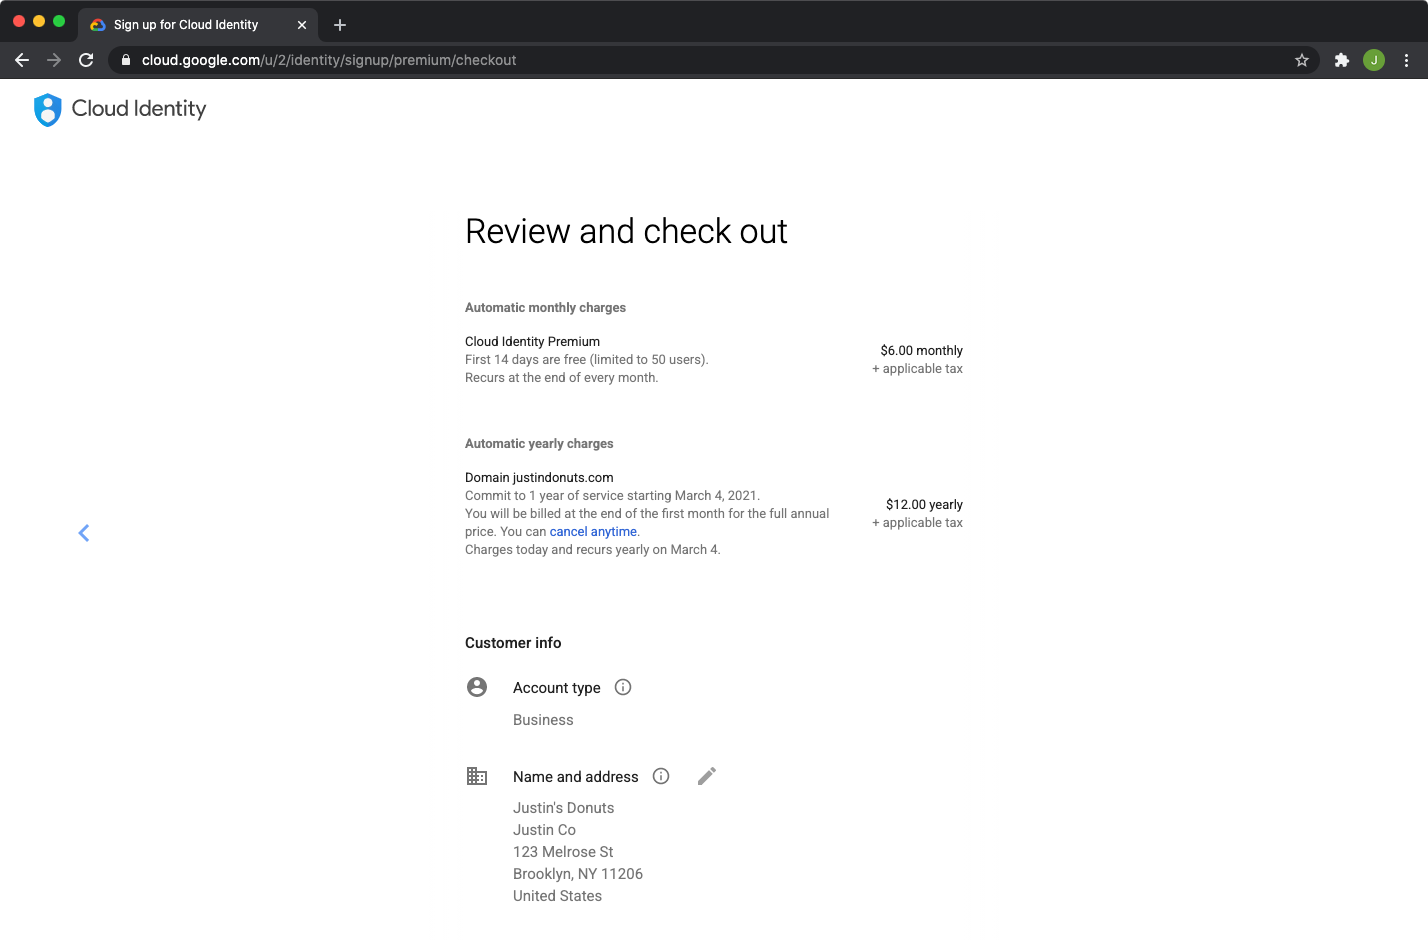Open the green J profile avatar
This screenshot has width=1428, height=940.
click(x=1374, y=60)
